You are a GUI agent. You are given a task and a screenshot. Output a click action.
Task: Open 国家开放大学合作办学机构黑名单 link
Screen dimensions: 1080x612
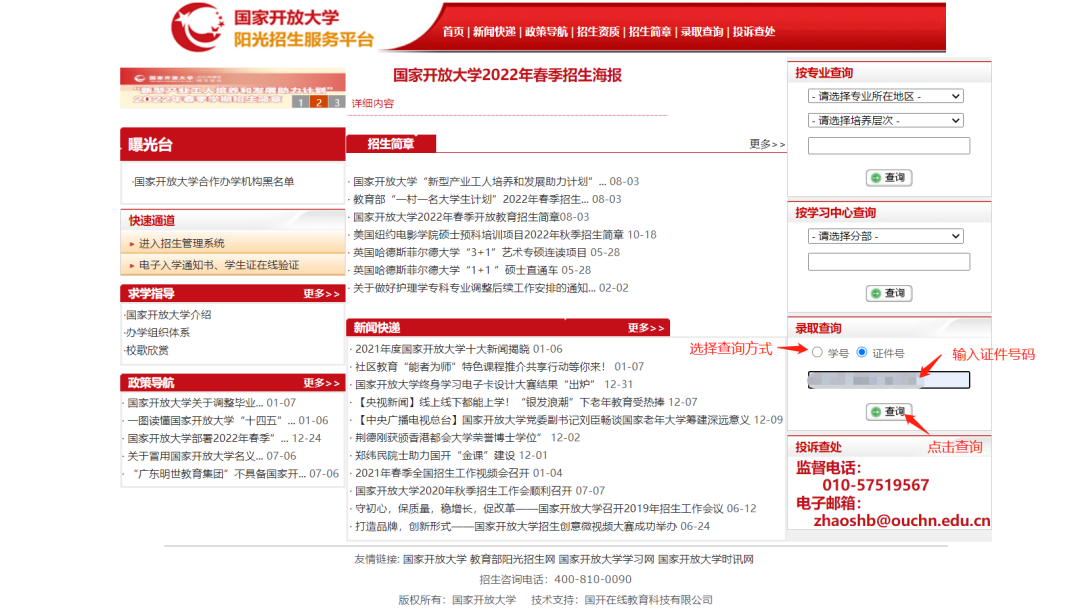(x=214, y=182)
